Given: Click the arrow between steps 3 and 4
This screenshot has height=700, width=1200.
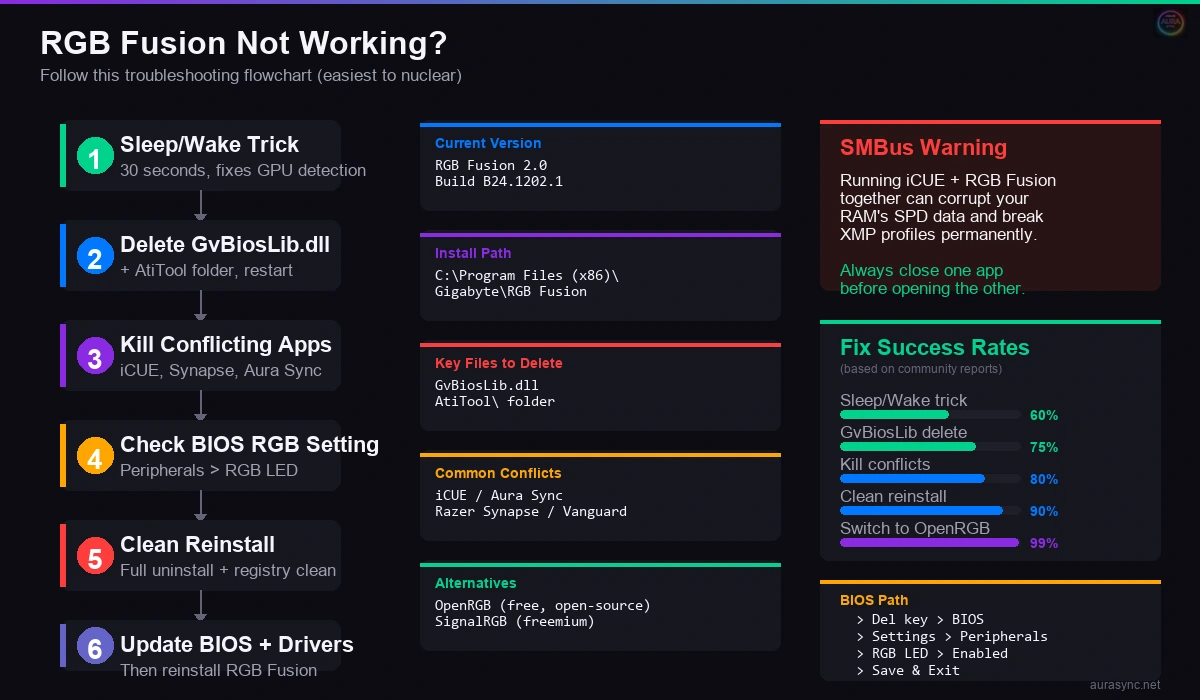Looking at the screenshot, I should 200,403.
